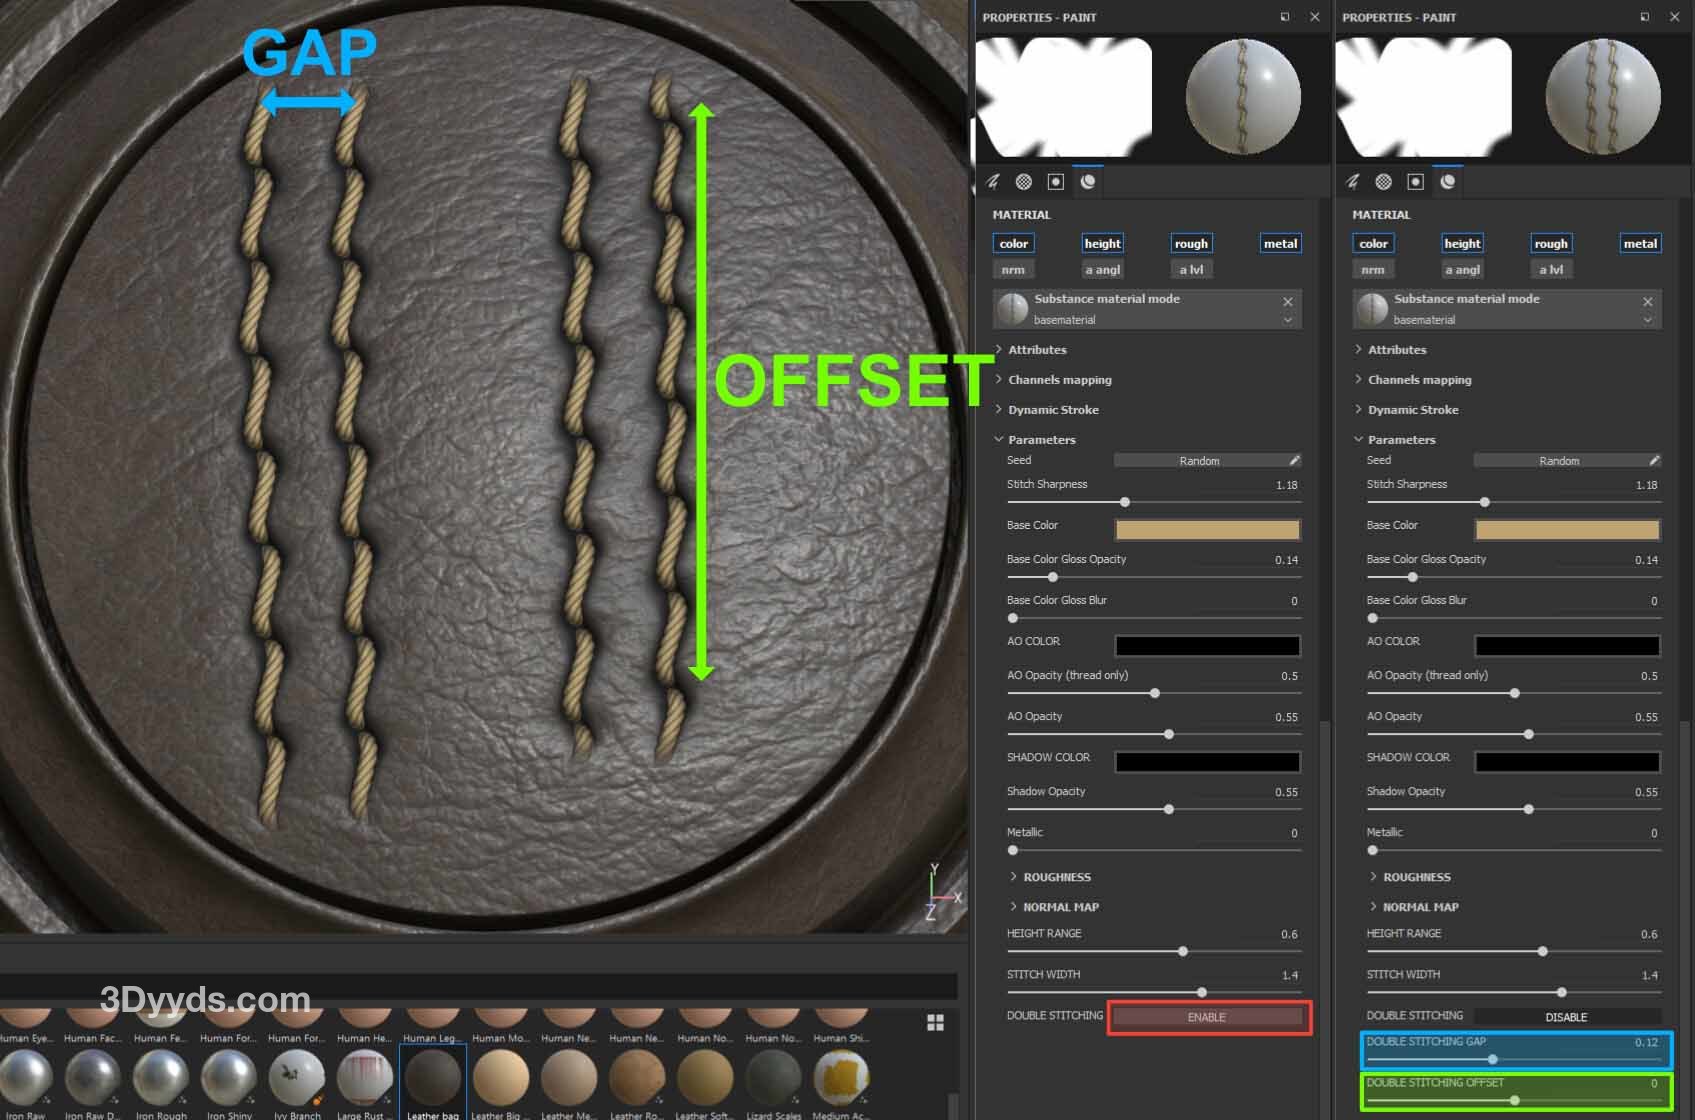This screenshot has height=1120, width=1695.
Task: Expand the Attributes section in left panel
Action: (1037, 350)
